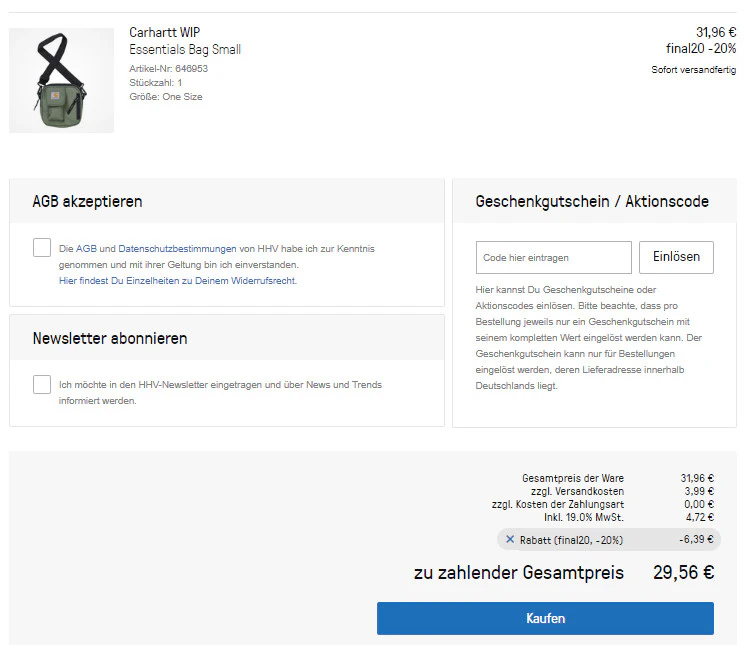Image resolution: width=746 pixels, height=645 pixels.
Task: Click the 'Newsletter abonnieren' heading
Action: click(110, 339)
